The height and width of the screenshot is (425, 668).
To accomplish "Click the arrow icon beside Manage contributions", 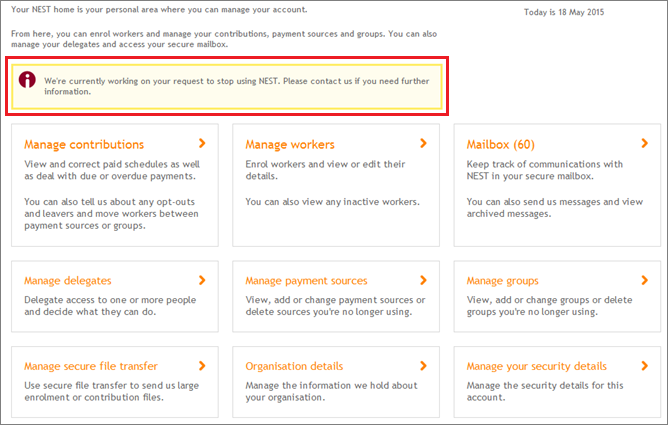I will point(202,144).
